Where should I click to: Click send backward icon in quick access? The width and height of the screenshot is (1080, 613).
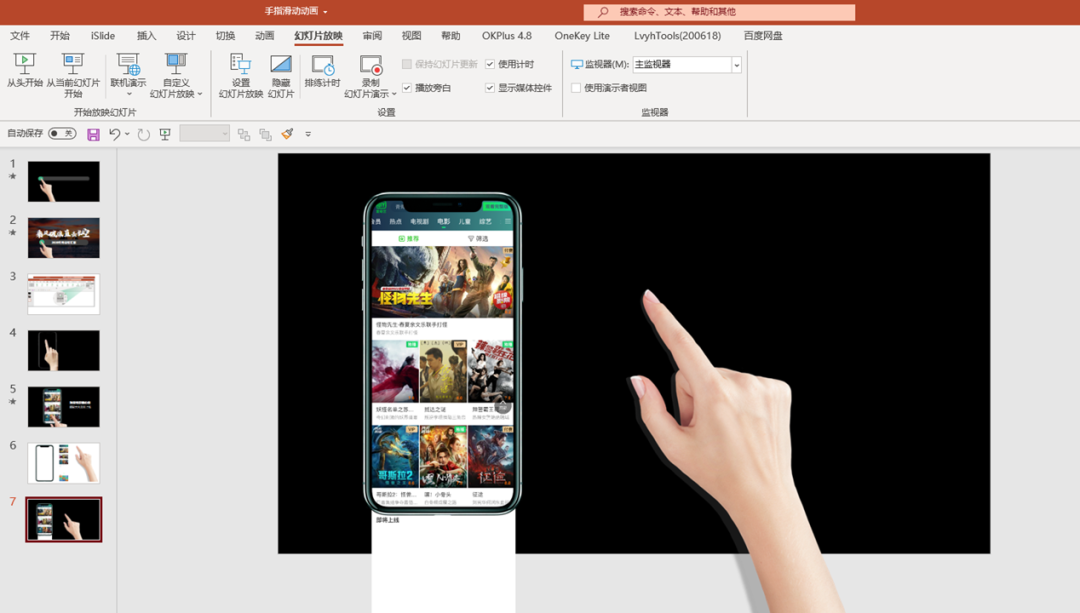[265, 135]
